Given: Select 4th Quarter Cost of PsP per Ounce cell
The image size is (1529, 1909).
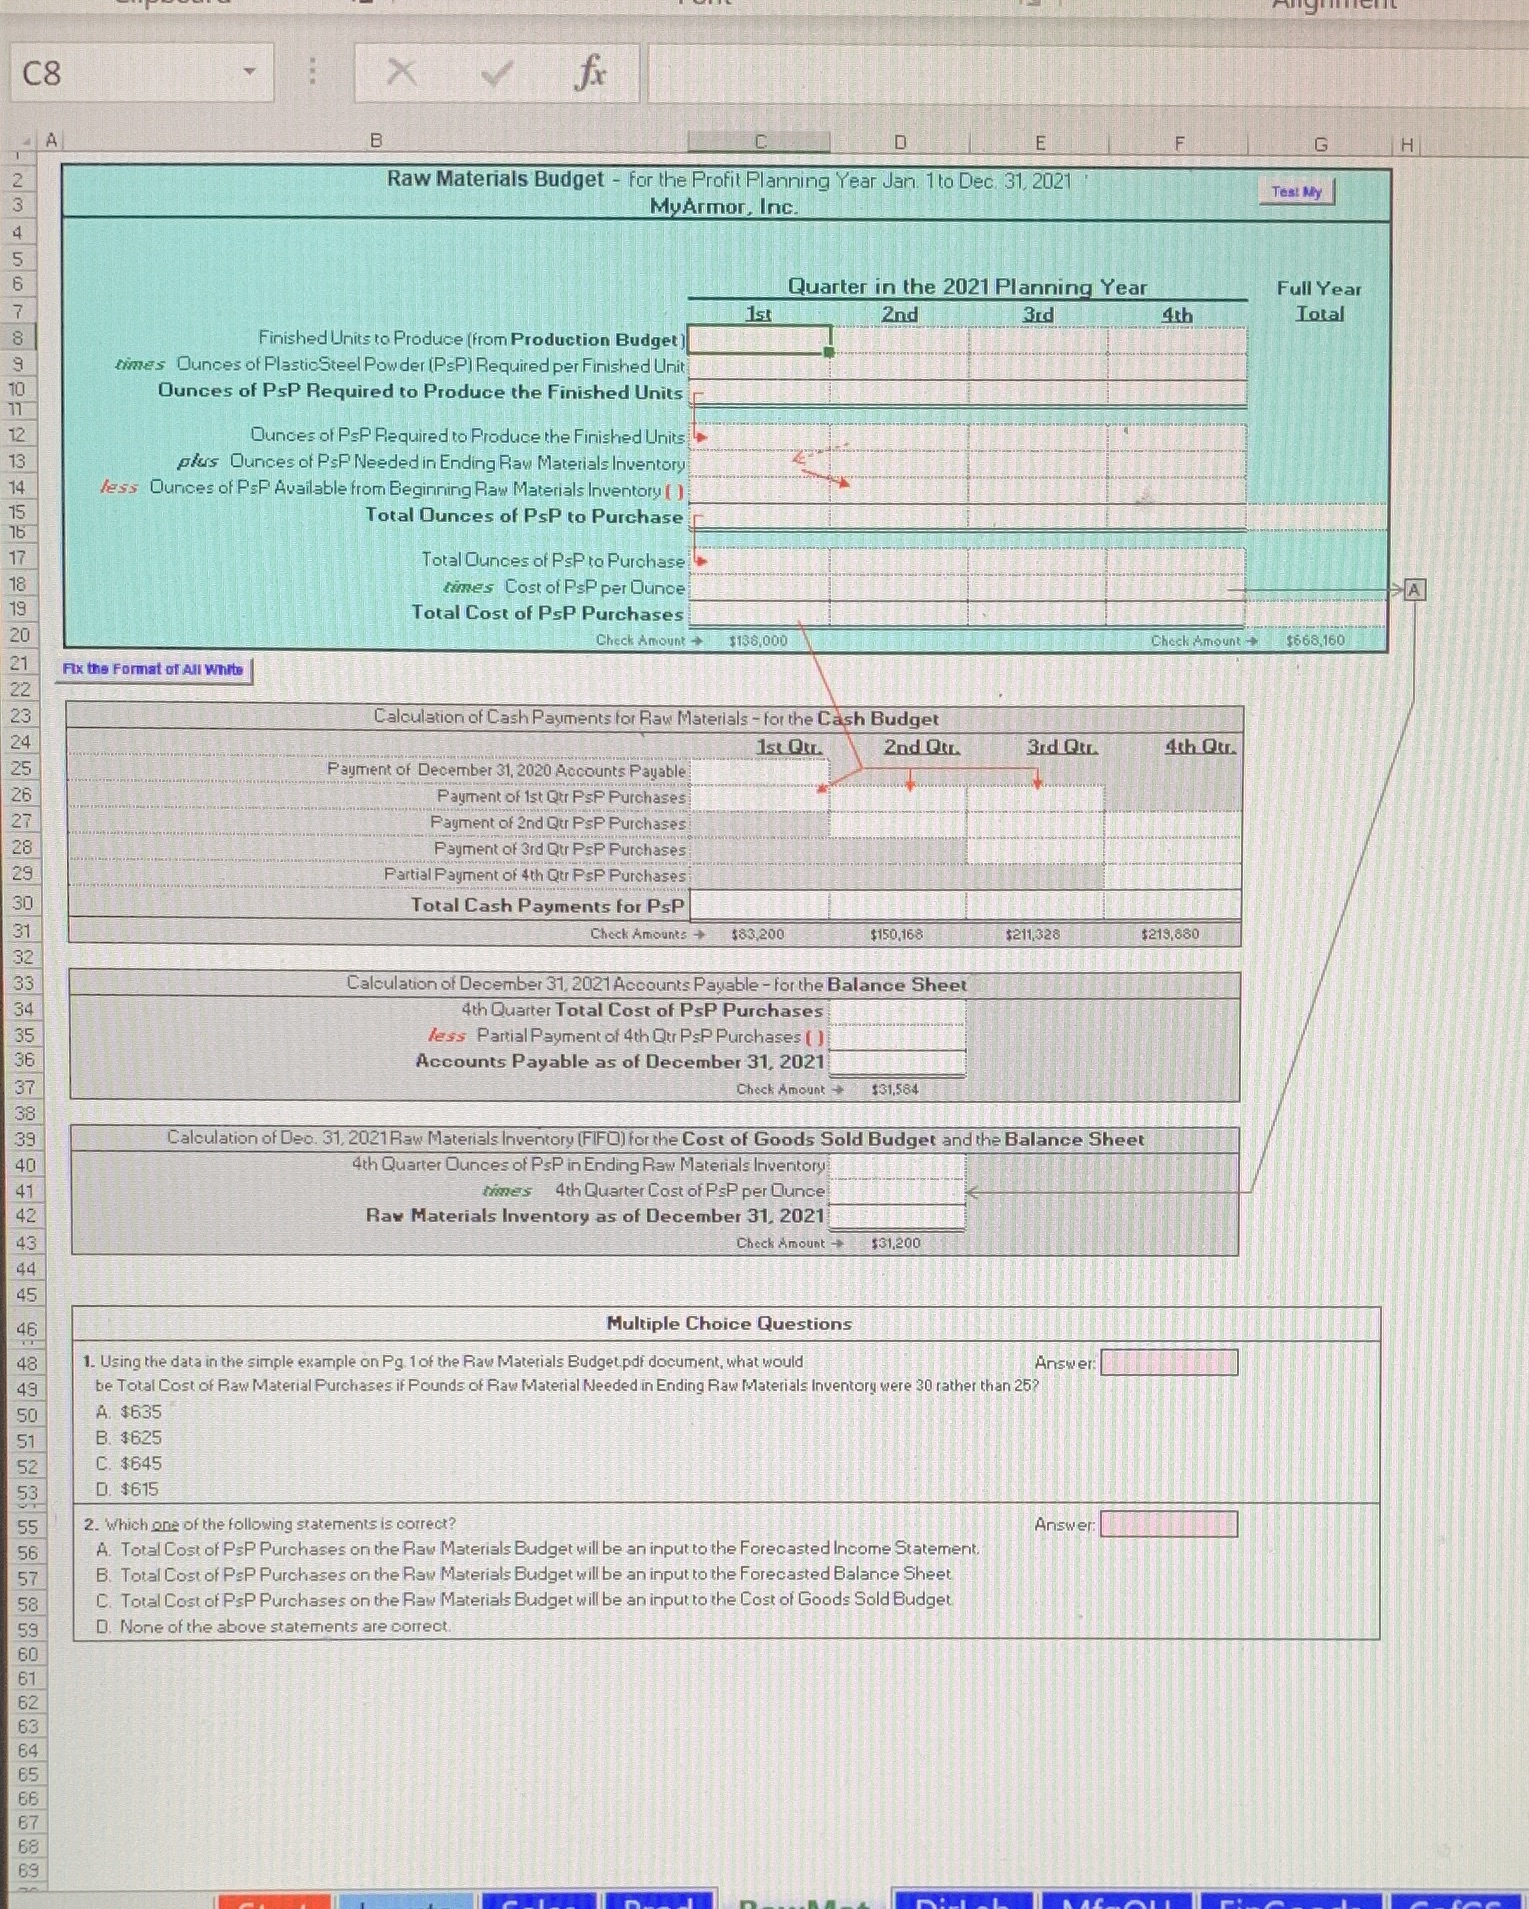Looking at the screenshot, I should 897,1191.
